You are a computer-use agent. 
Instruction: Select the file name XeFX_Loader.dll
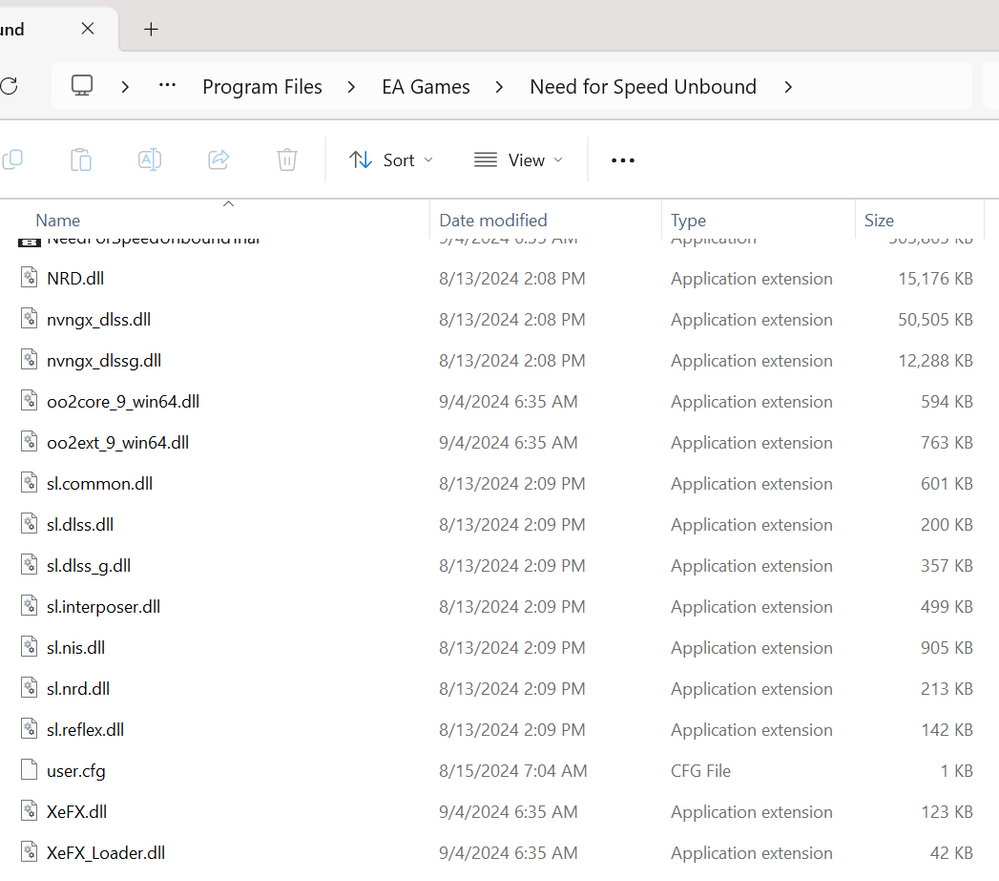click(106, 853)
